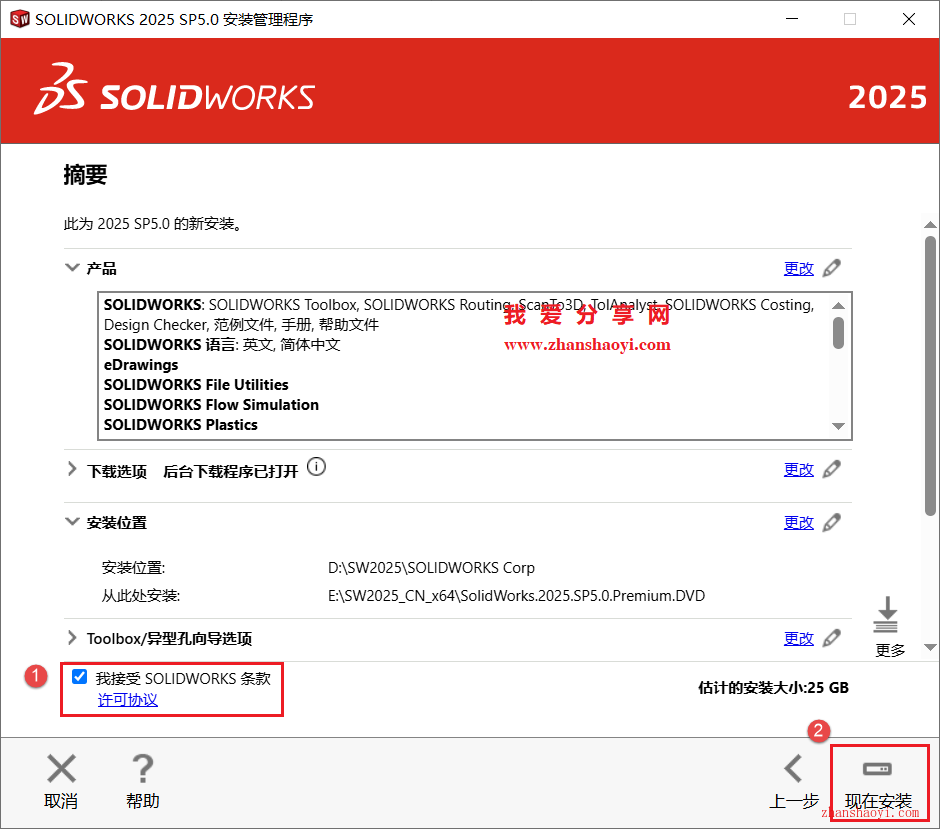Screen dimensions: 940x829
Task: Click the 取消 X icon
Action: (61, 768)
